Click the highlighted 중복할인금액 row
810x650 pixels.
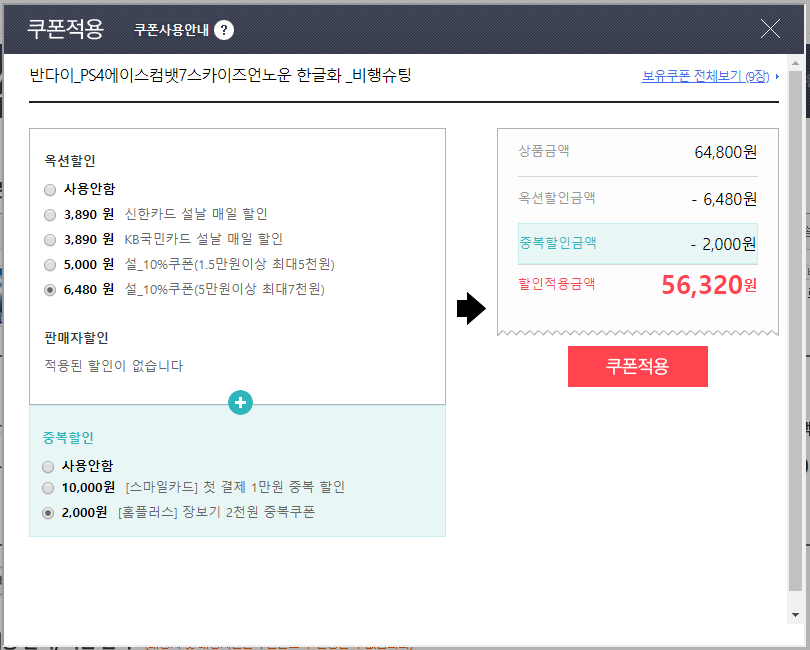(637, 243)
